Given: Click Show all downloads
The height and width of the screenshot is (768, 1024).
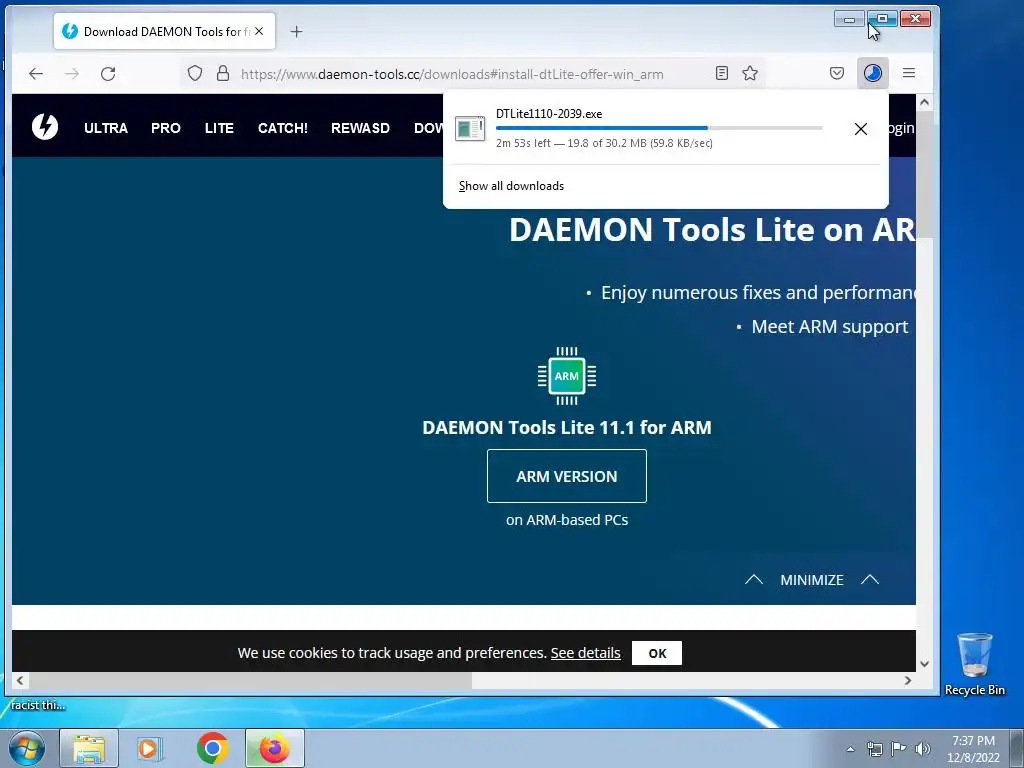Looking at the screenshot, I should (x=511, y=186).
